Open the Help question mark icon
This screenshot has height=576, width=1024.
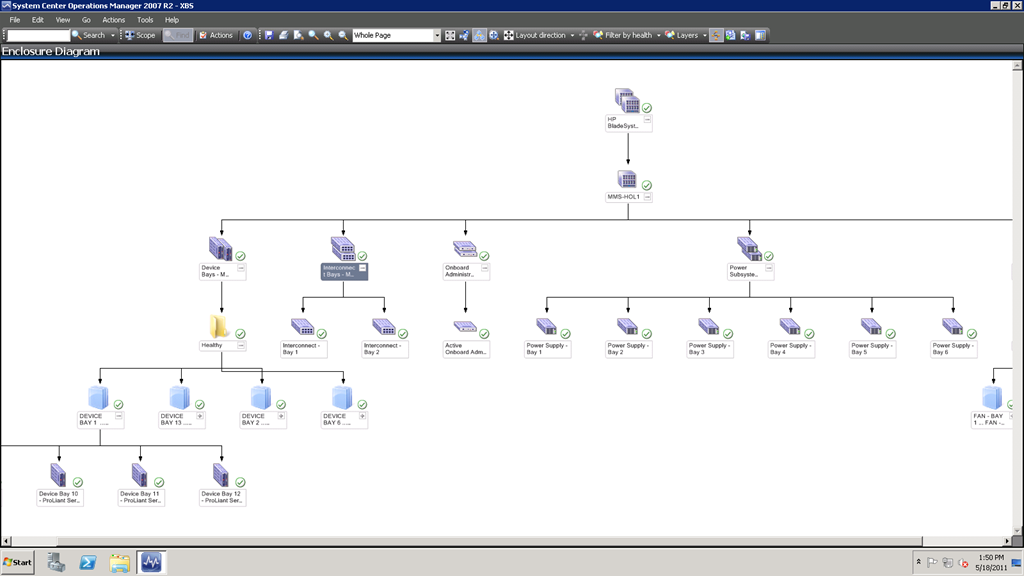(247, 35)
